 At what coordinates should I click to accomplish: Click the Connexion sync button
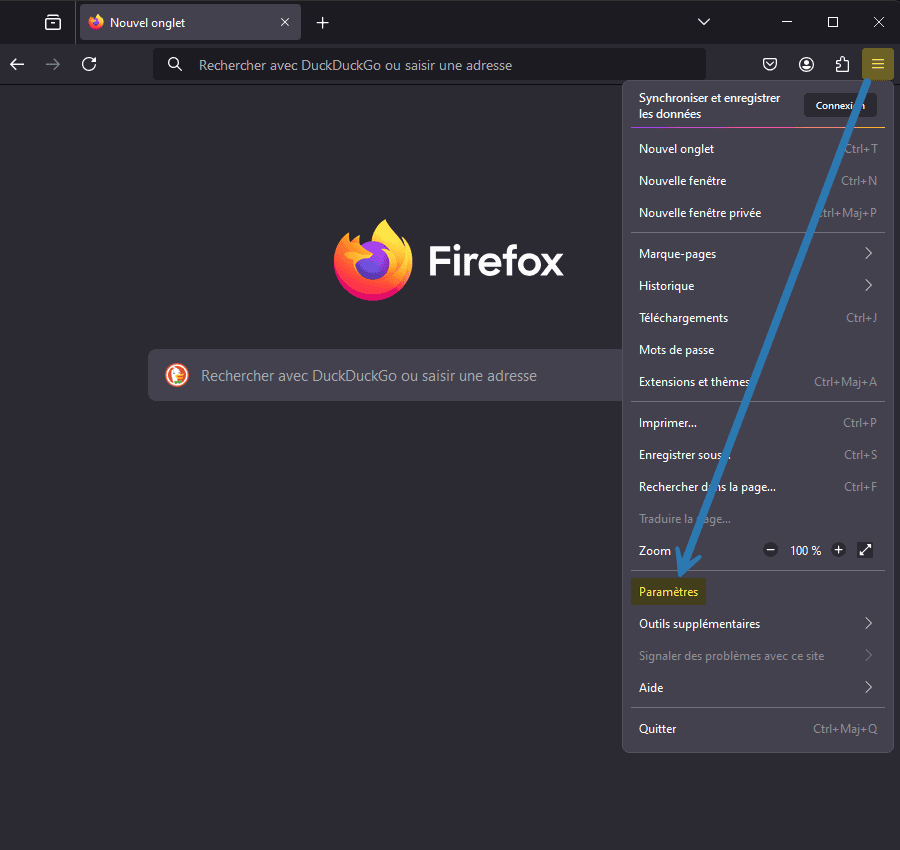coord(840,106)
